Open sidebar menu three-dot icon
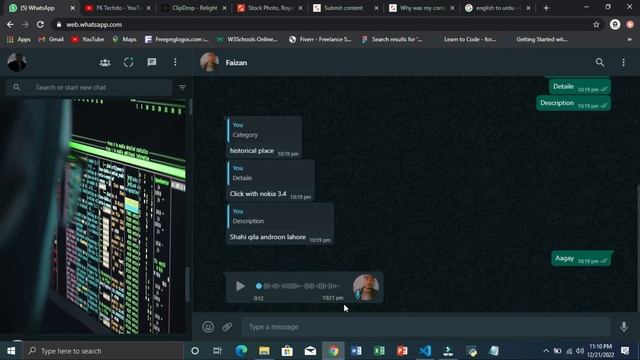The height and width of the screenshot is (360, 640). (x=175, y=62)
